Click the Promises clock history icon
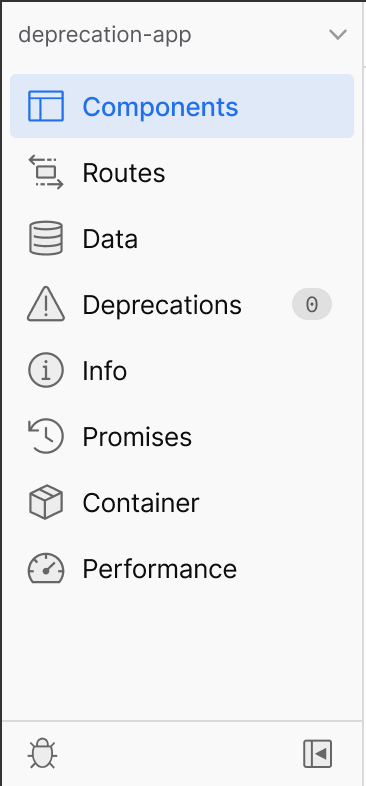Screen dimensions: 366x786 pyautogui.click(x=46, y=436)
